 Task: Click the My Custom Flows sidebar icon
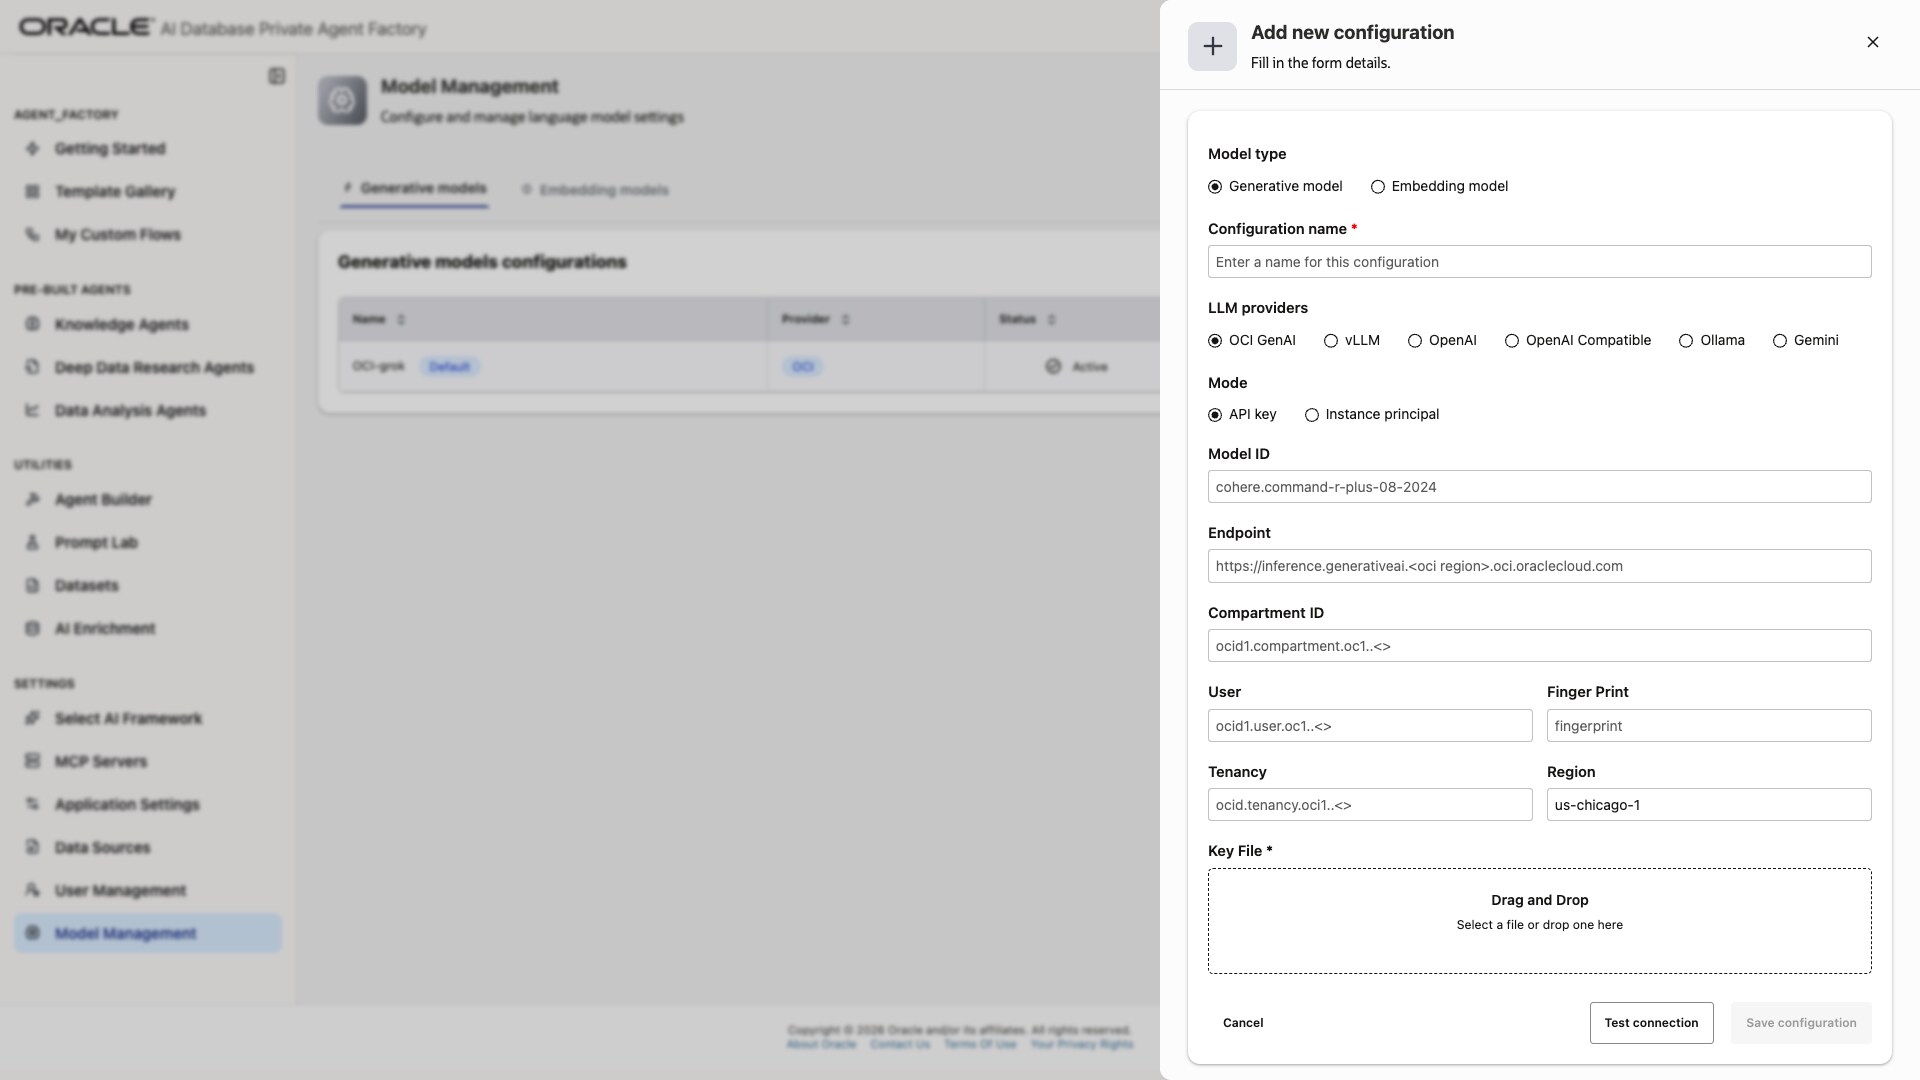(33, 235)
